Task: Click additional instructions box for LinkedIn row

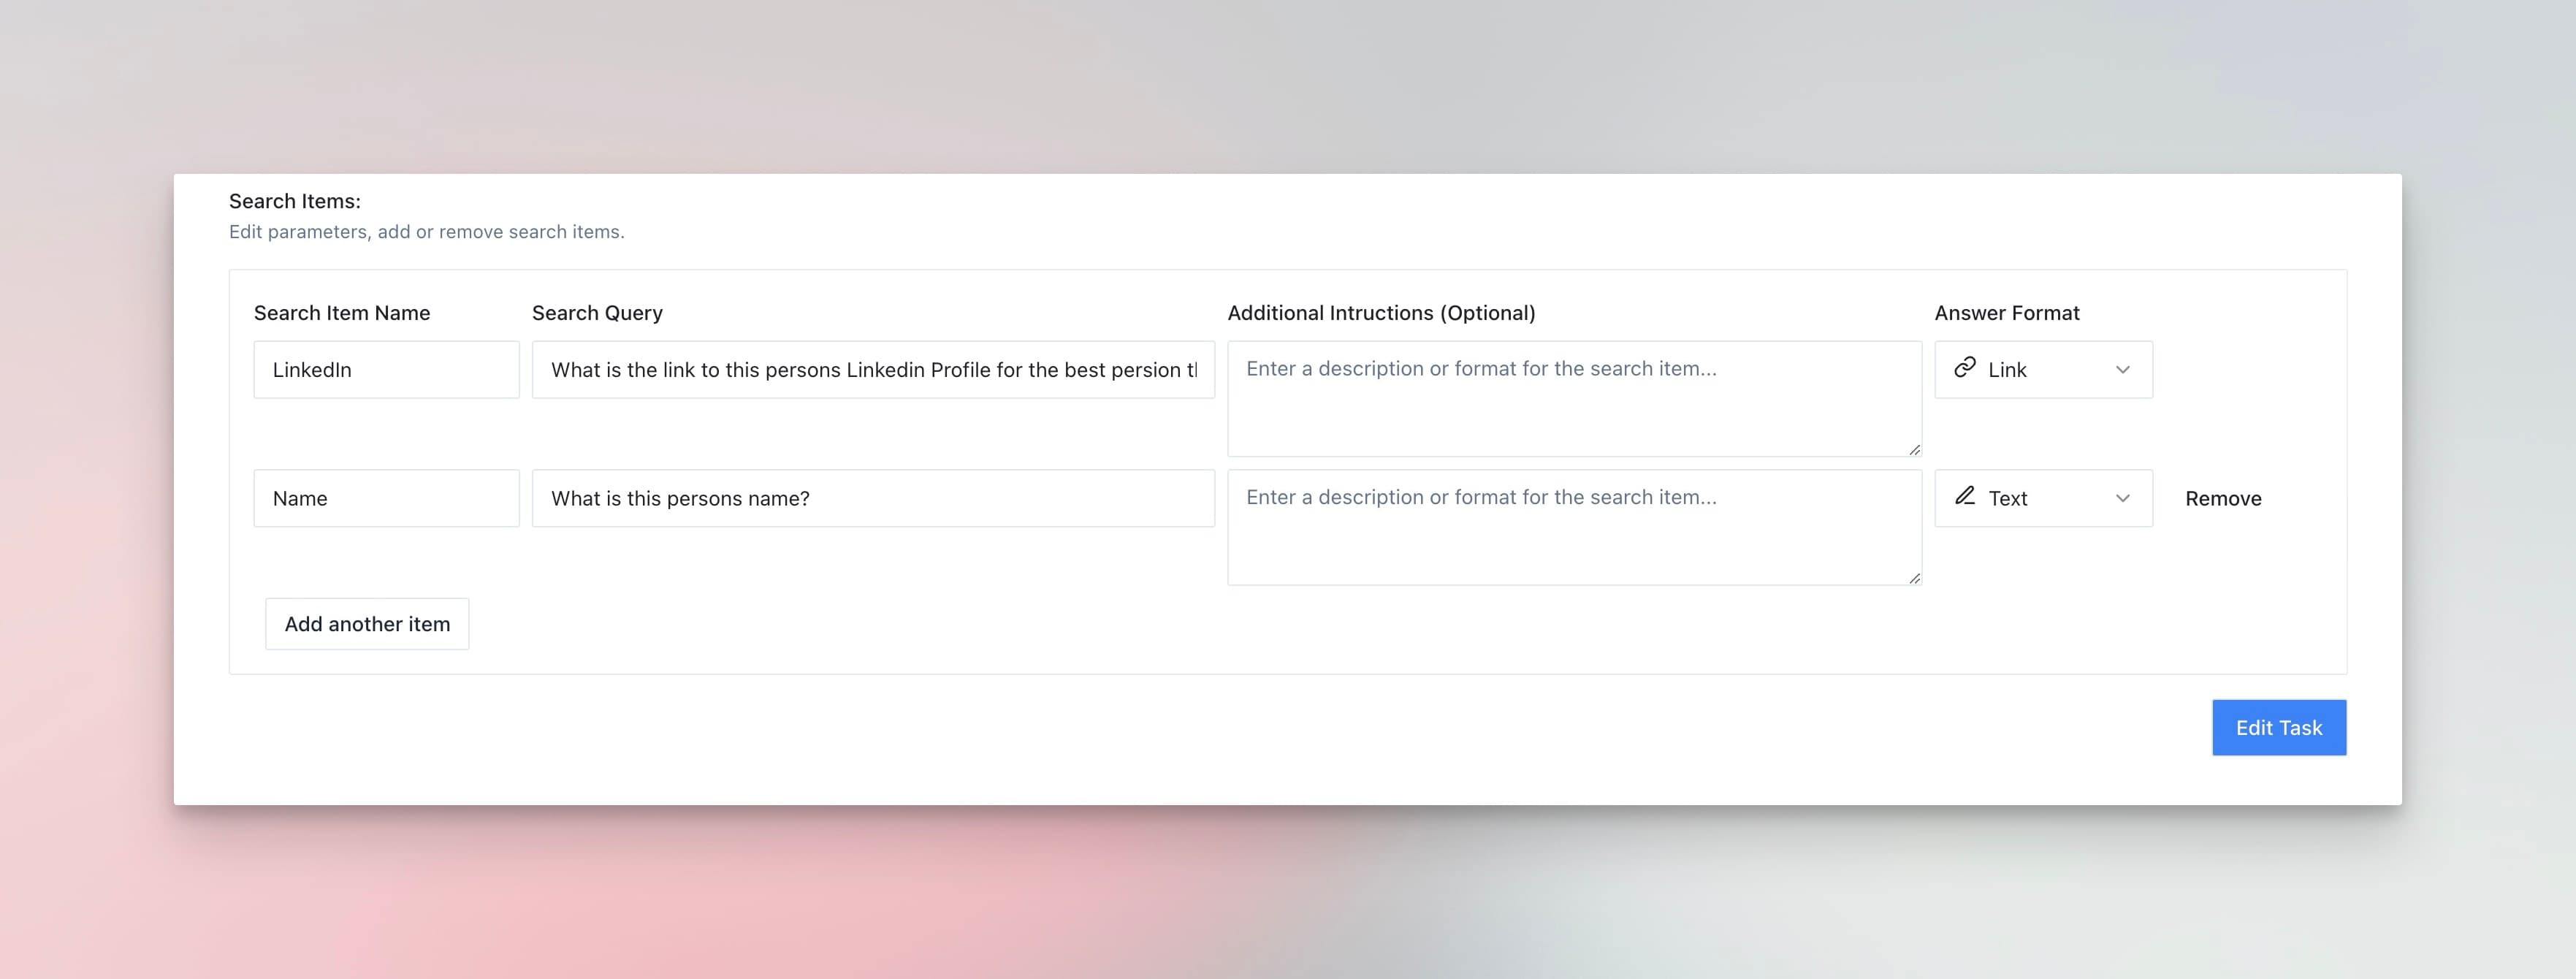Action: [x=1573, y=398]
